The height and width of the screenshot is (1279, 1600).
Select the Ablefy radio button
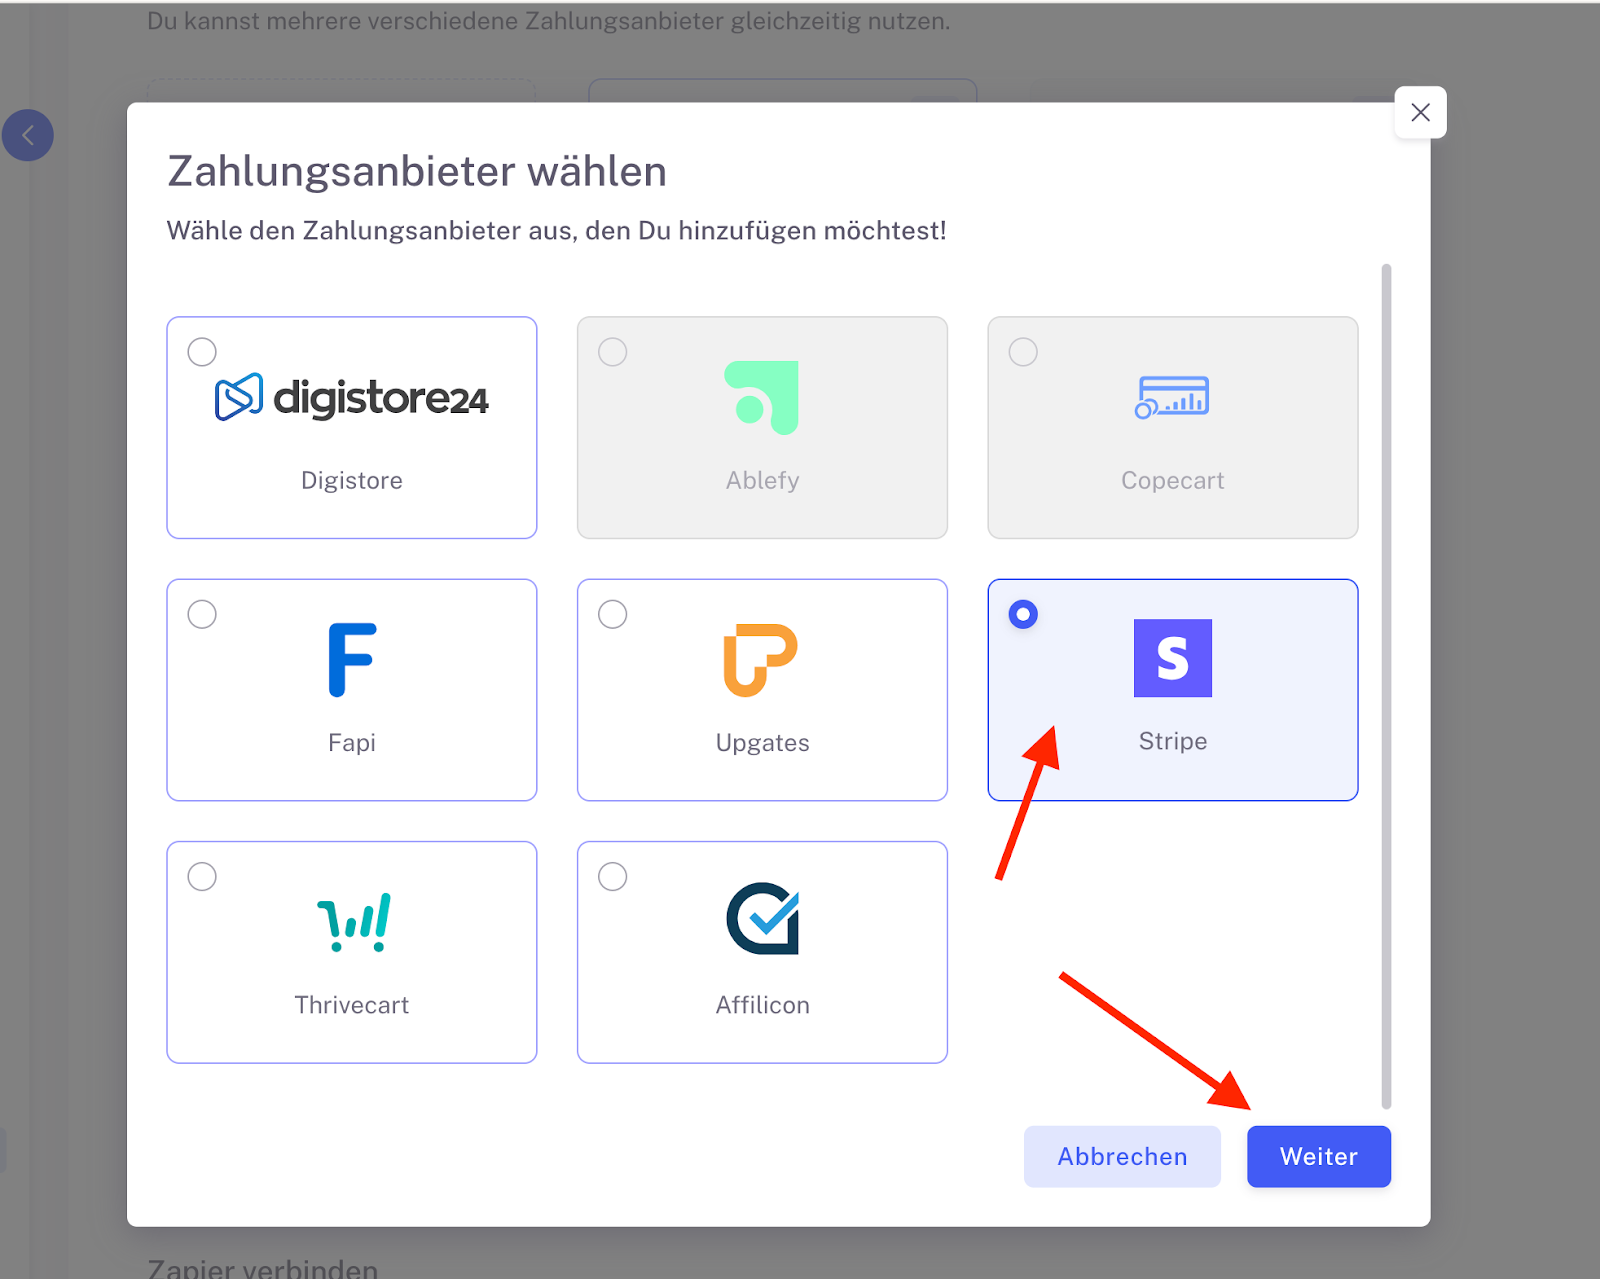pos(613,352)
